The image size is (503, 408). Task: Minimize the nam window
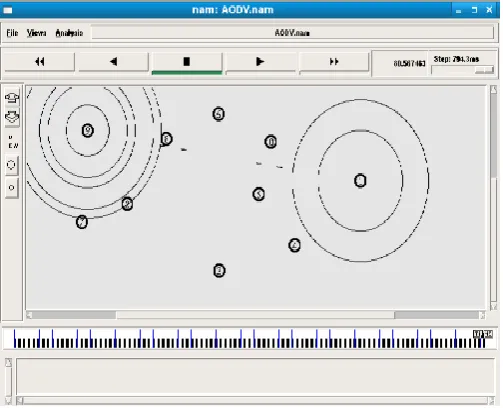(x=459, y=11)
